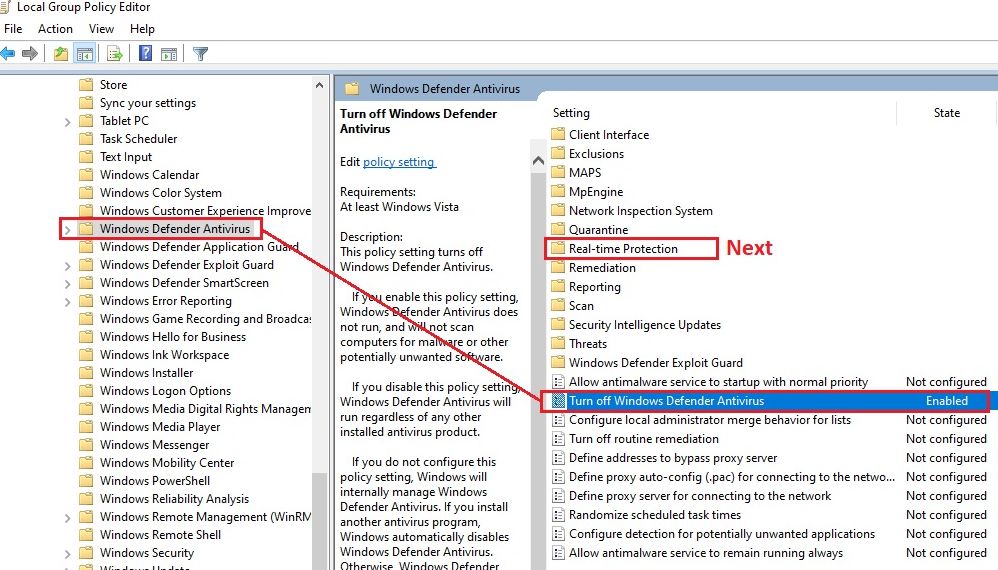The width and height of the screenshot is (998, 570).
Task: Select Sync your settings in tree
Action: coord(148,103)
